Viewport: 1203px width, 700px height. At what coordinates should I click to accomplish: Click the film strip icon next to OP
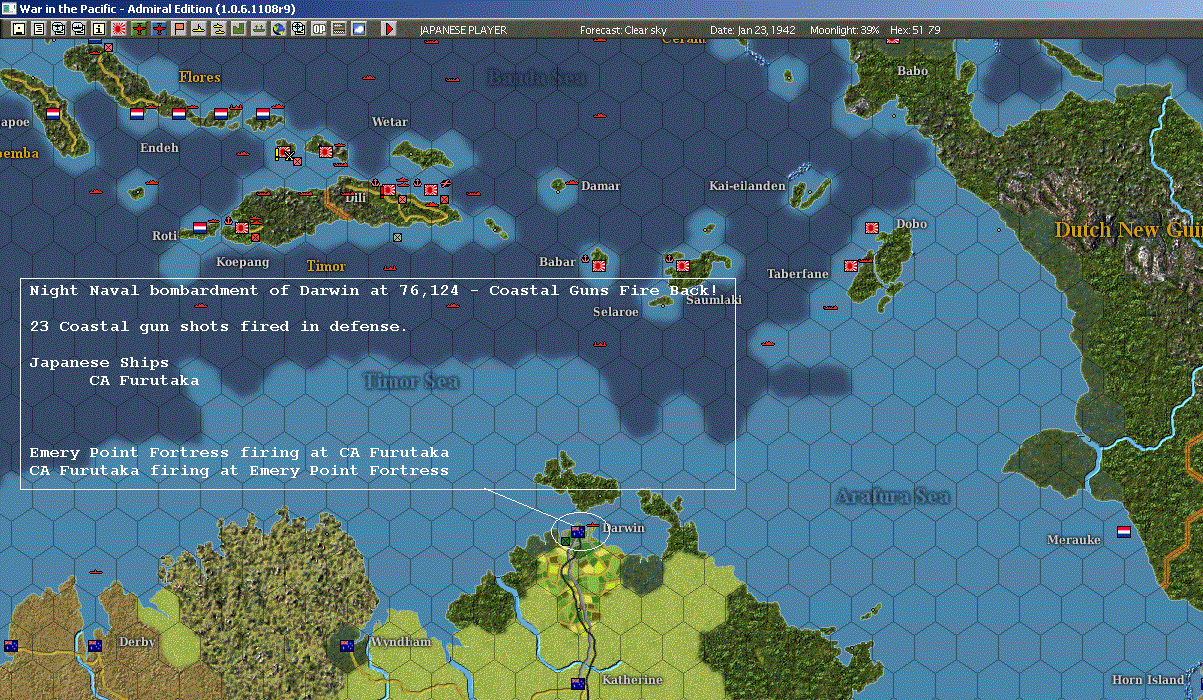point(340,29)
